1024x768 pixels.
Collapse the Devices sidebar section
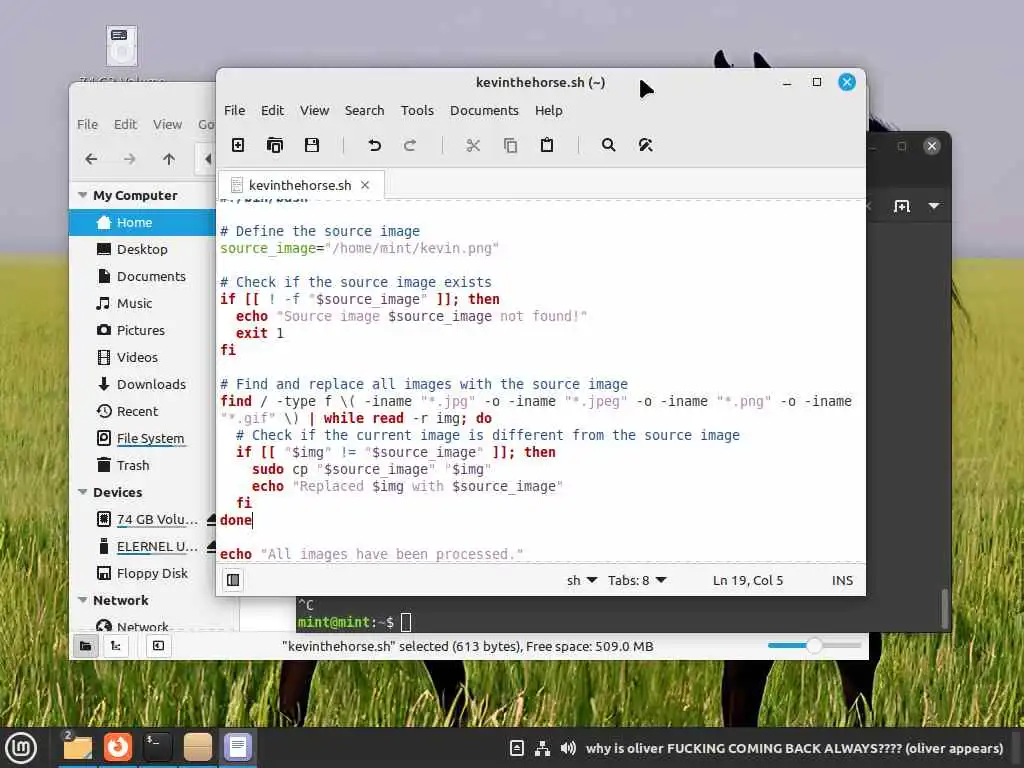82,492
